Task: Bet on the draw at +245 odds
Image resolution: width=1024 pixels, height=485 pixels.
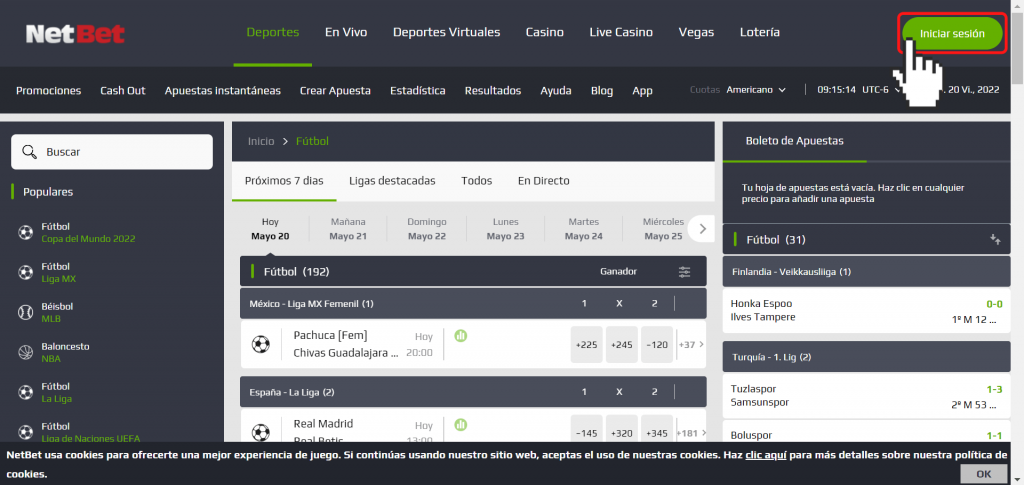Action: click(x=622, y=344)
